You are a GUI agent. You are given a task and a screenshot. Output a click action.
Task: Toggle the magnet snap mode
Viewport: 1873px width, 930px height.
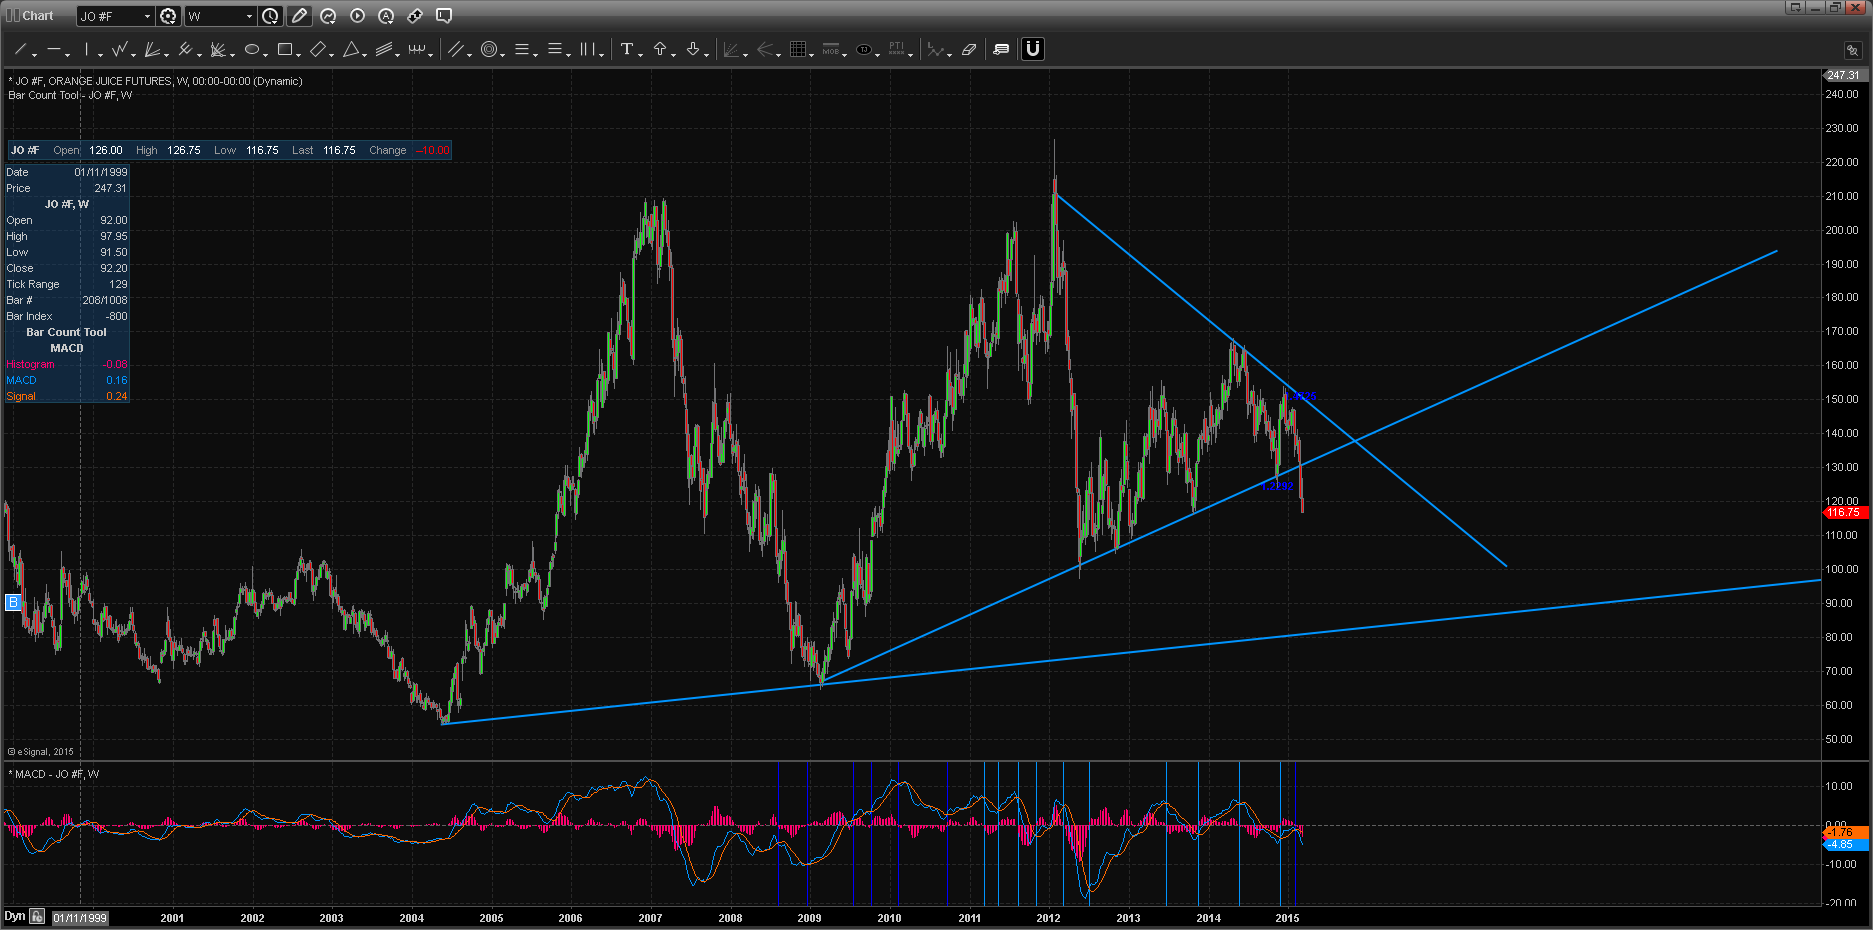tap(1033, 49)
